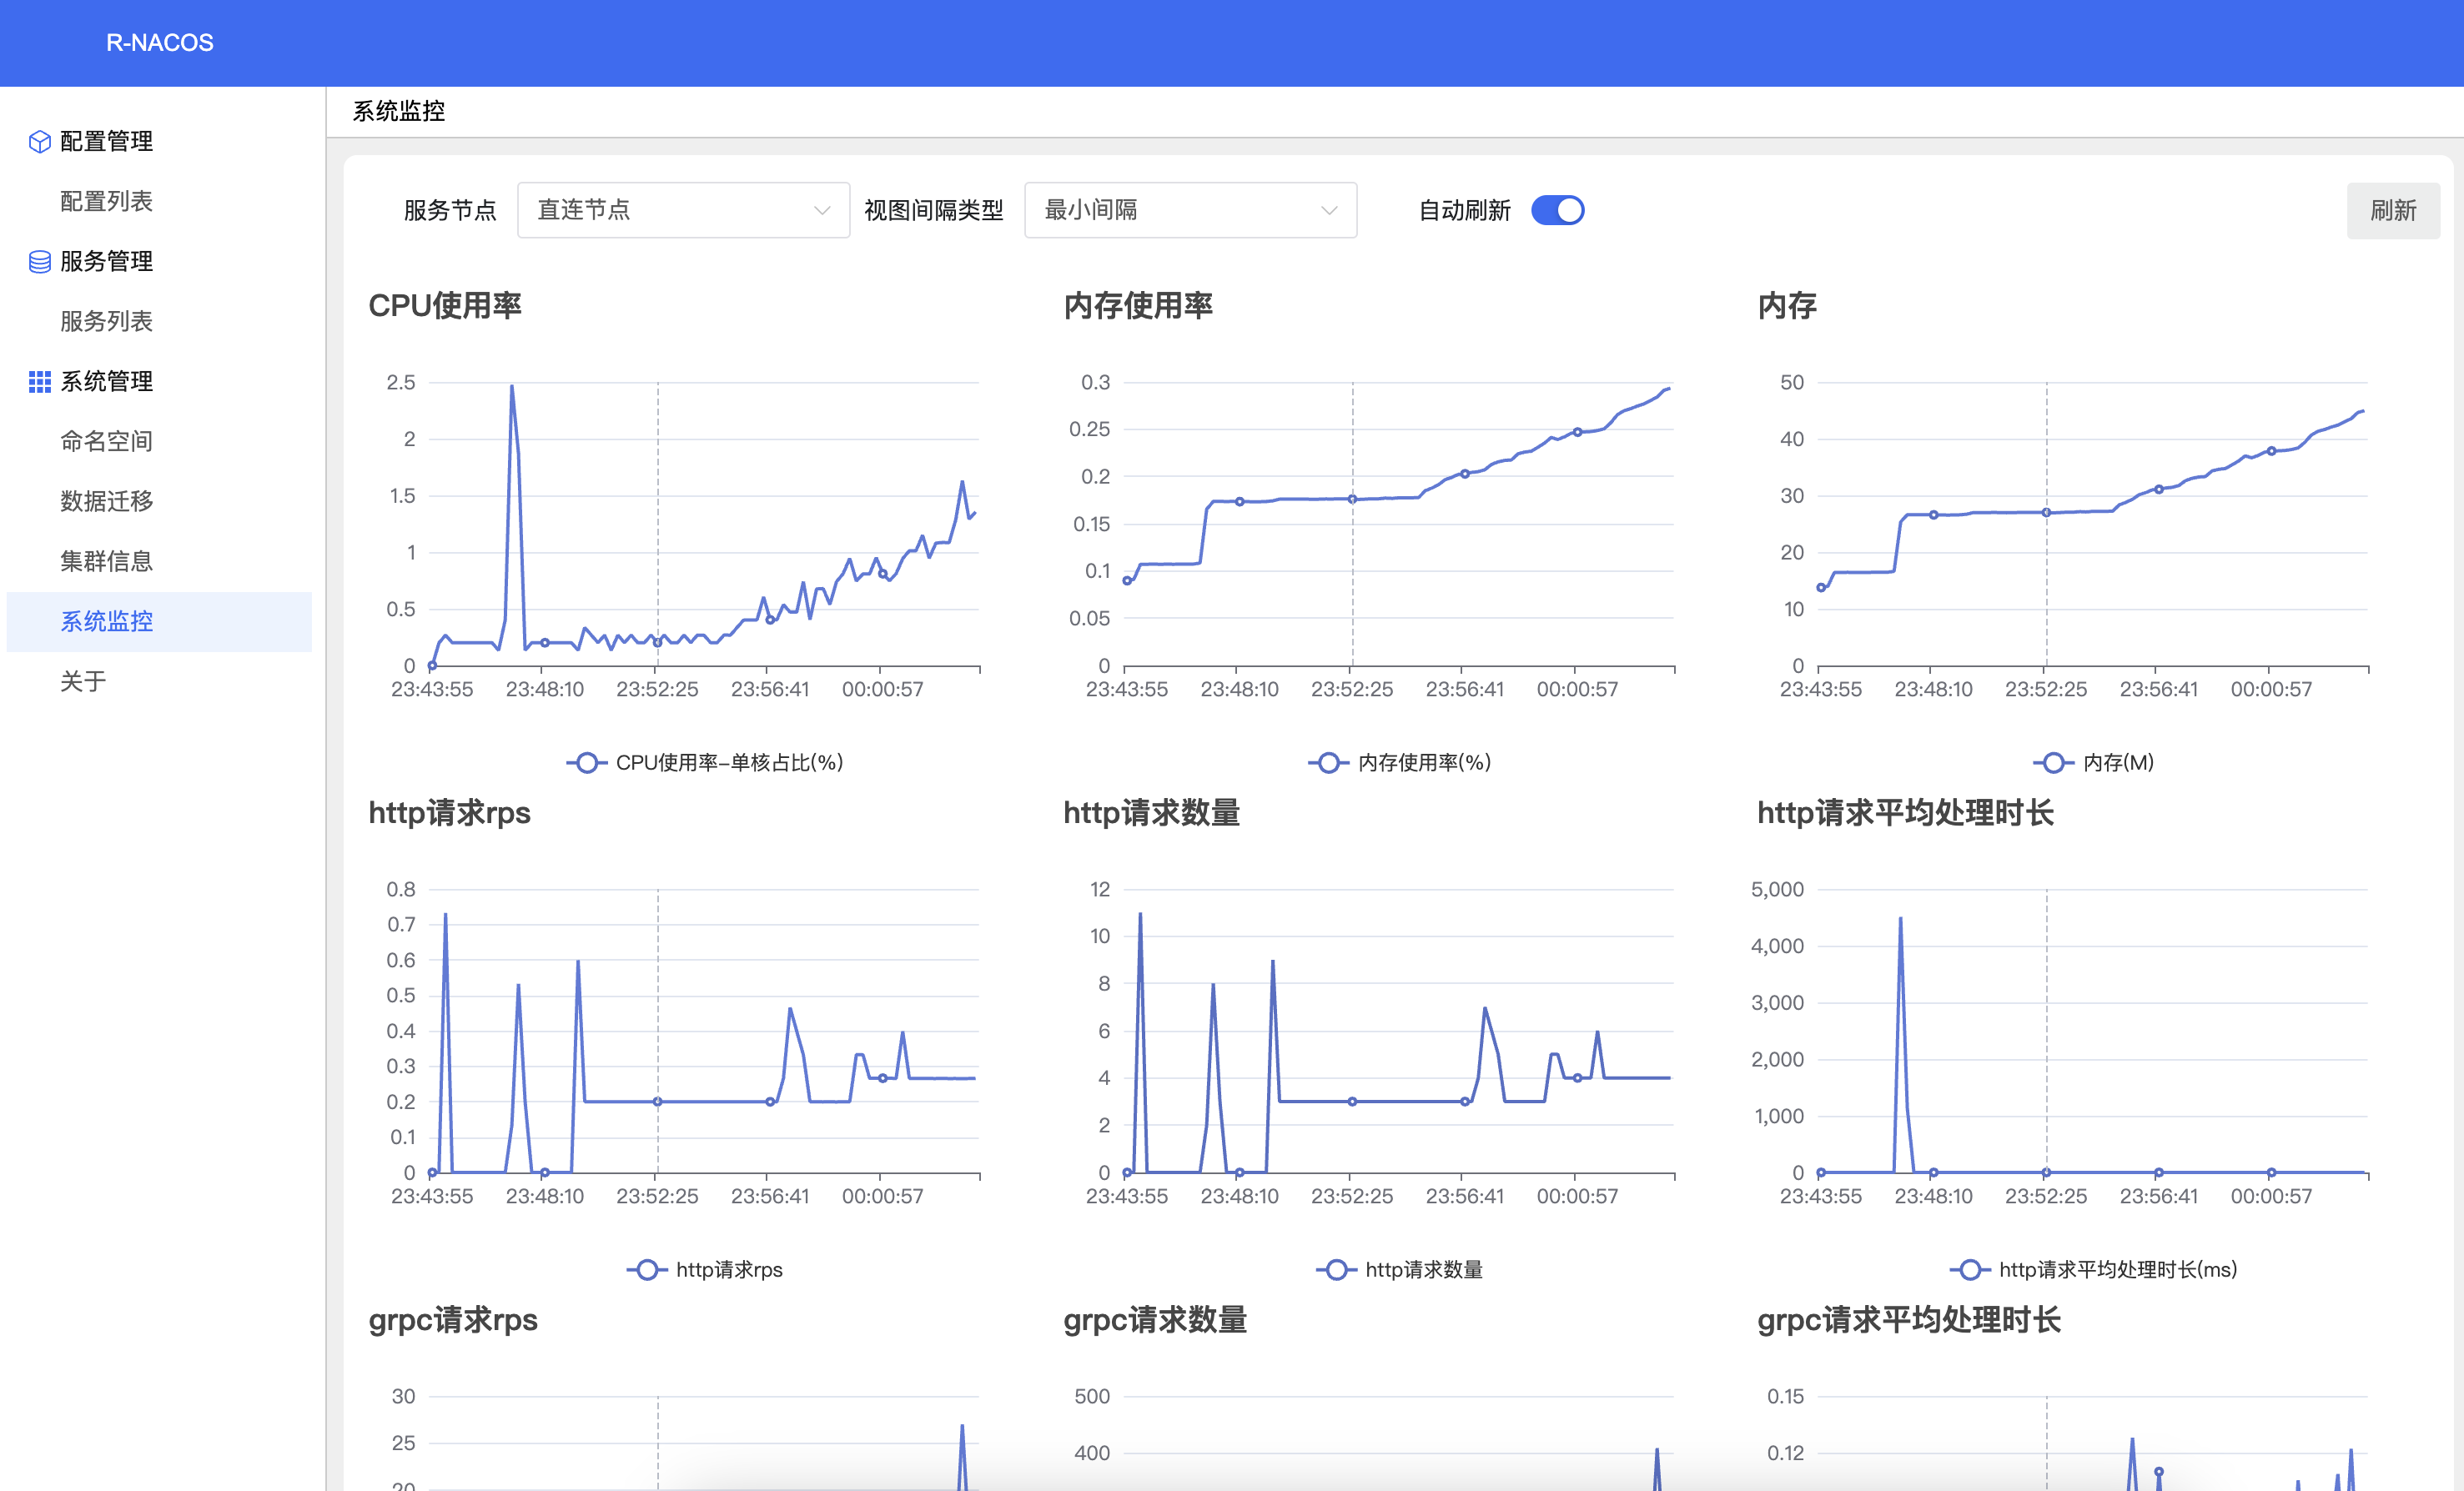Click the R-NACOS header title

click(160, 43)
